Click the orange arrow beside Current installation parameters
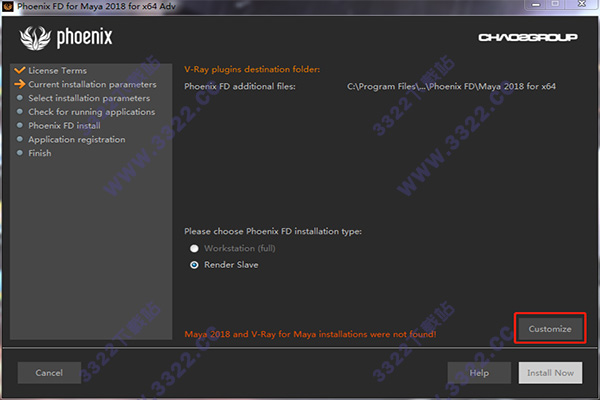The height and width of the screenshot is (400, 600). [x=20, y=84]
